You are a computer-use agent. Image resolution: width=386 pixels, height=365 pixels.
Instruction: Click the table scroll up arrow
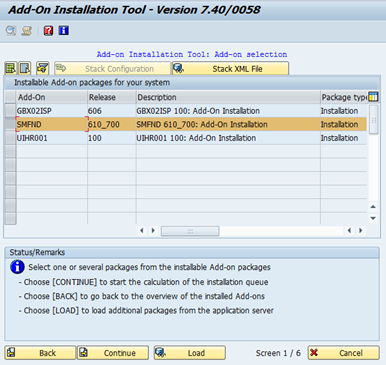point(373,207)
